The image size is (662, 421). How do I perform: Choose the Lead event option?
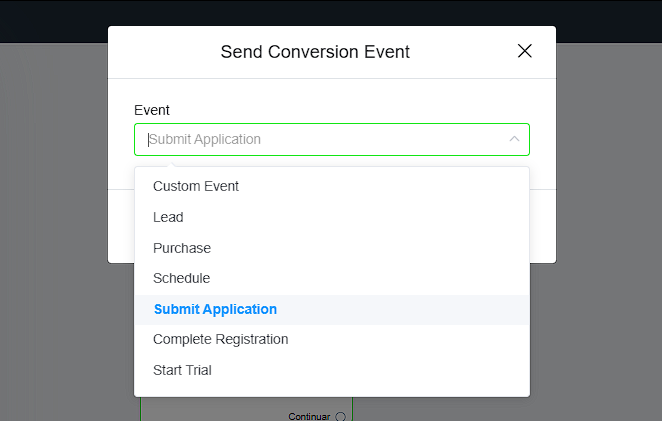(168, 217)
